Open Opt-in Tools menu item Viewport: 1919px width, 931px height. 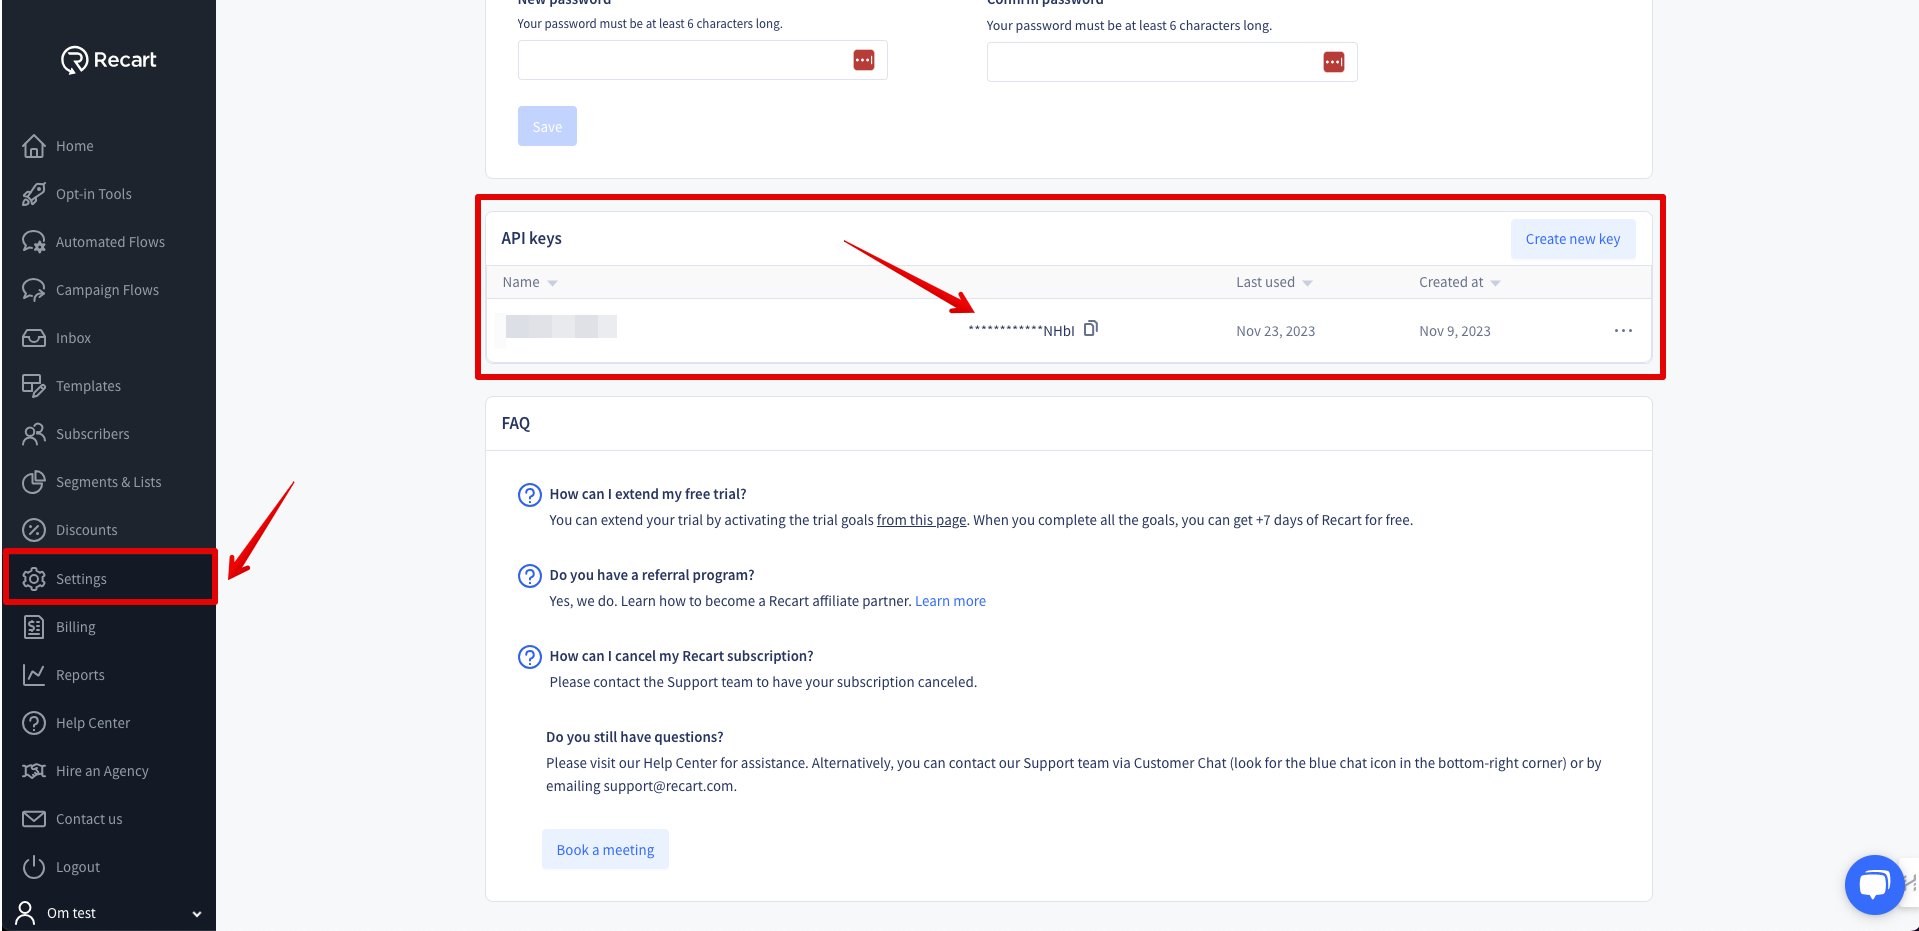tap(94, 194)
